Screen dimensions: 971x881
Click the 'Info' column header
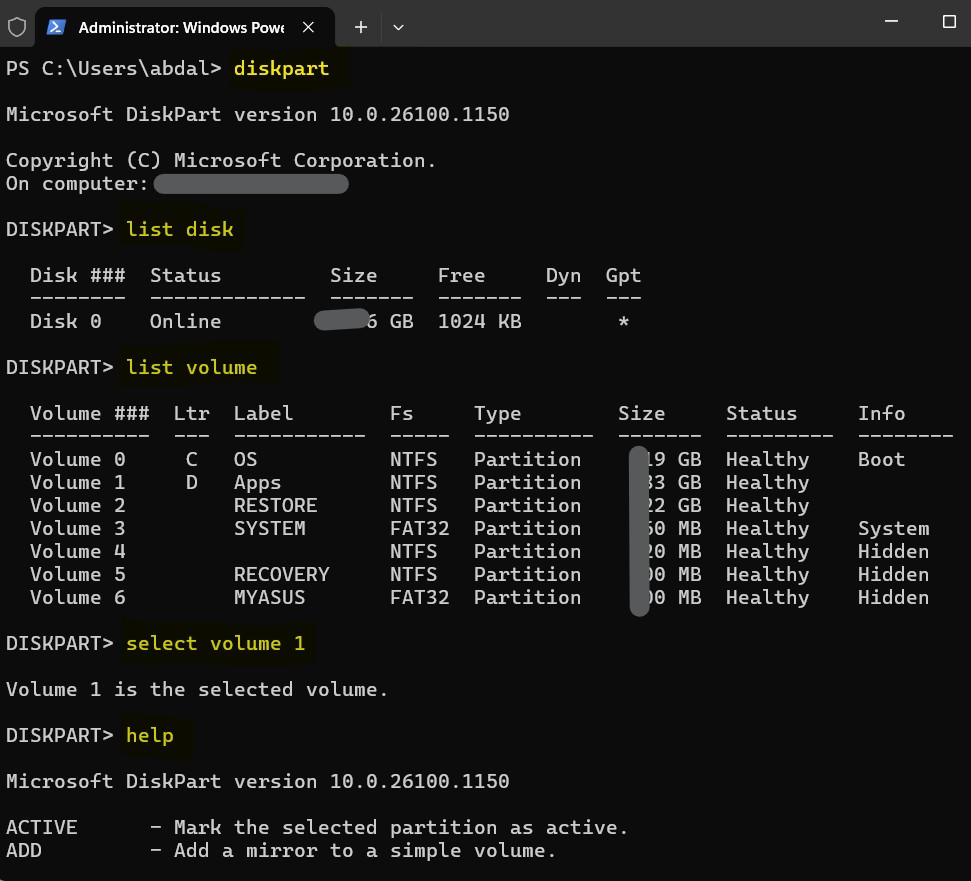(x=881, y=413)
